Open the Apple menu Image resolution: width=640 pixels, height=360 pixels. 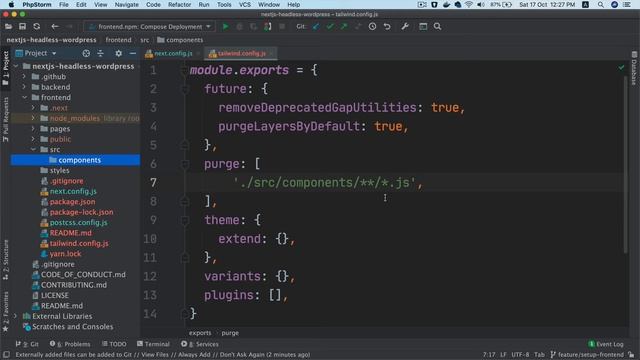click(11, 4)
